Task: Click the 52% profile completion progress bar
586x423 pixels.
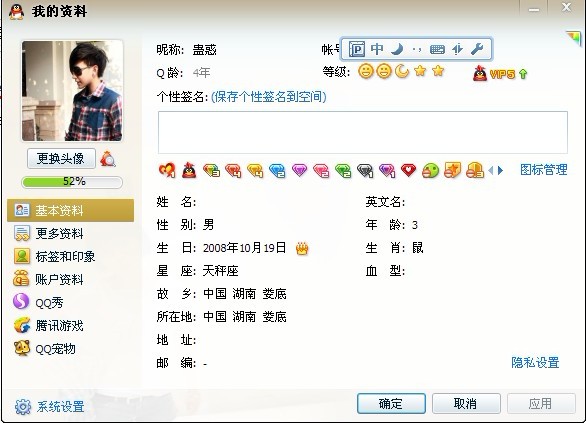Action: tap(72, 182)
